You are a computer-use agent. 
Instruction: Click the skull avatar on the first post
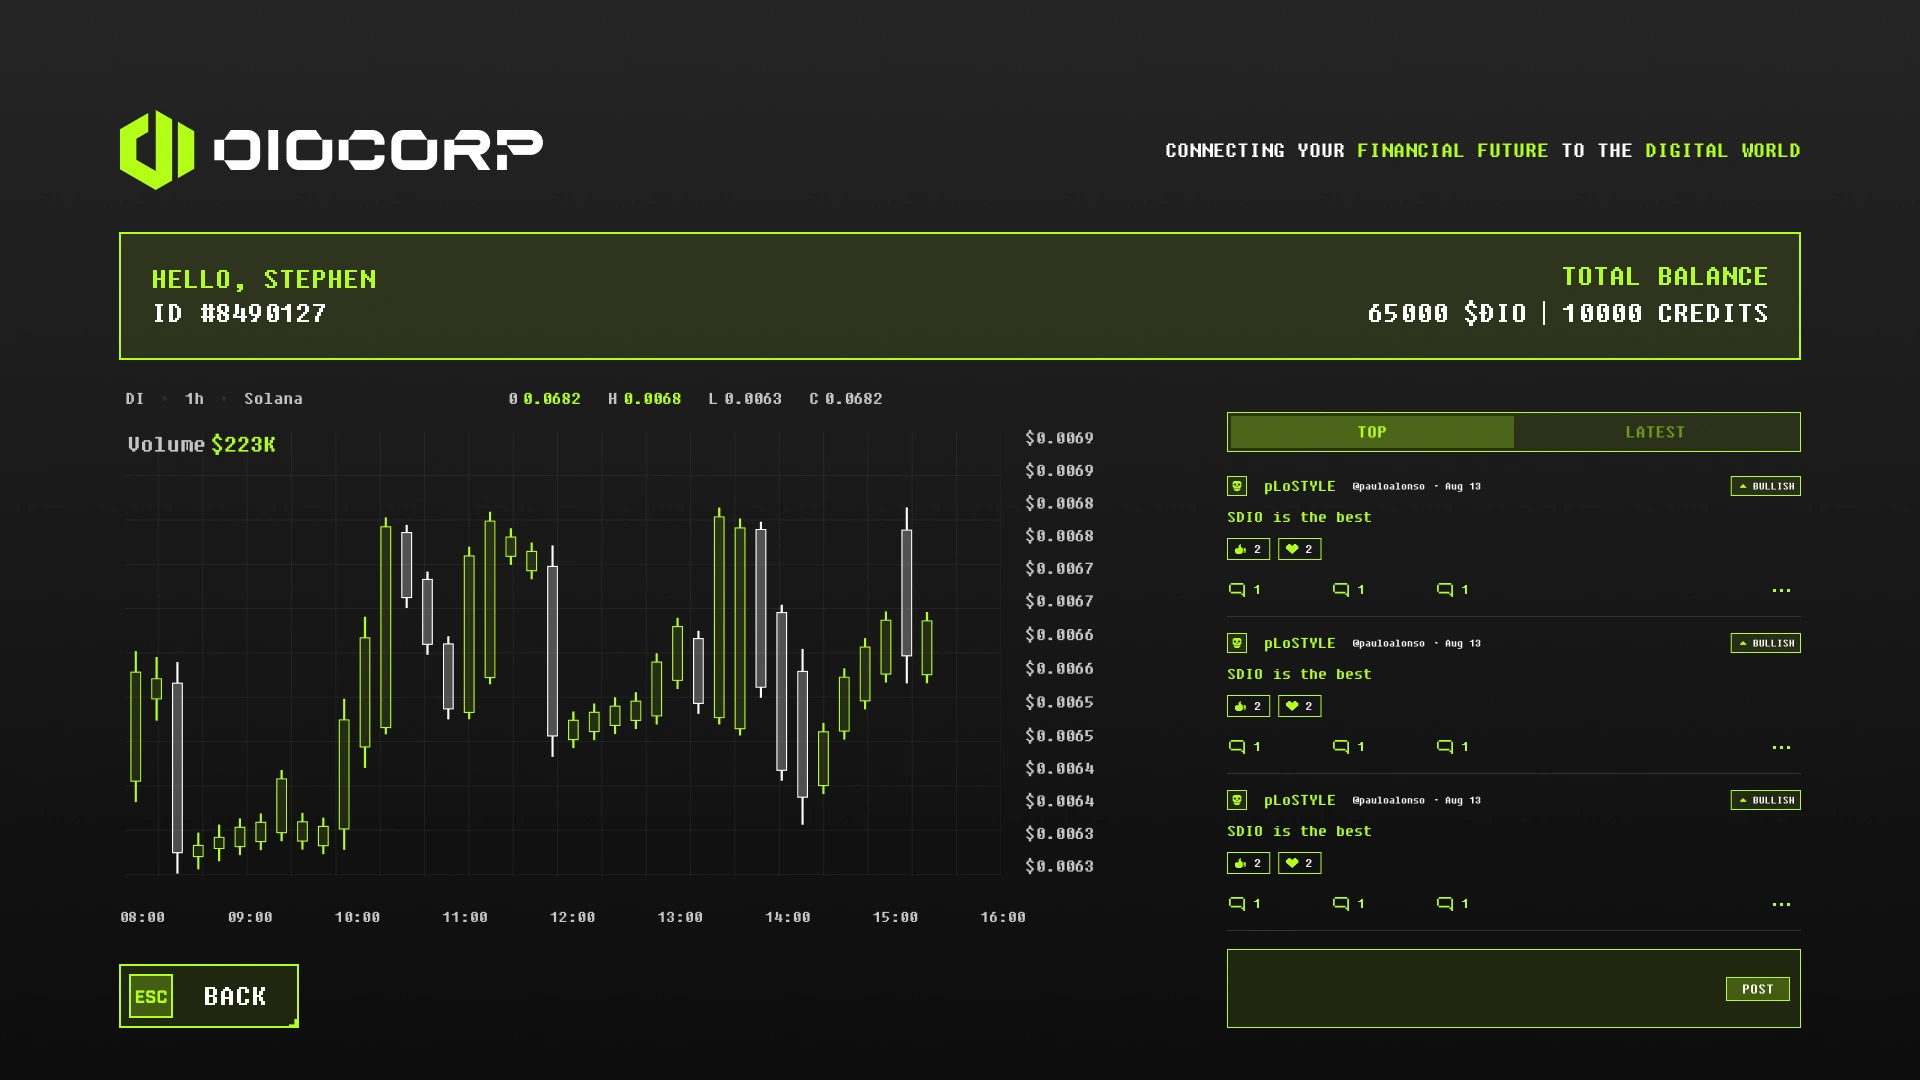[x=1237, y=486]
